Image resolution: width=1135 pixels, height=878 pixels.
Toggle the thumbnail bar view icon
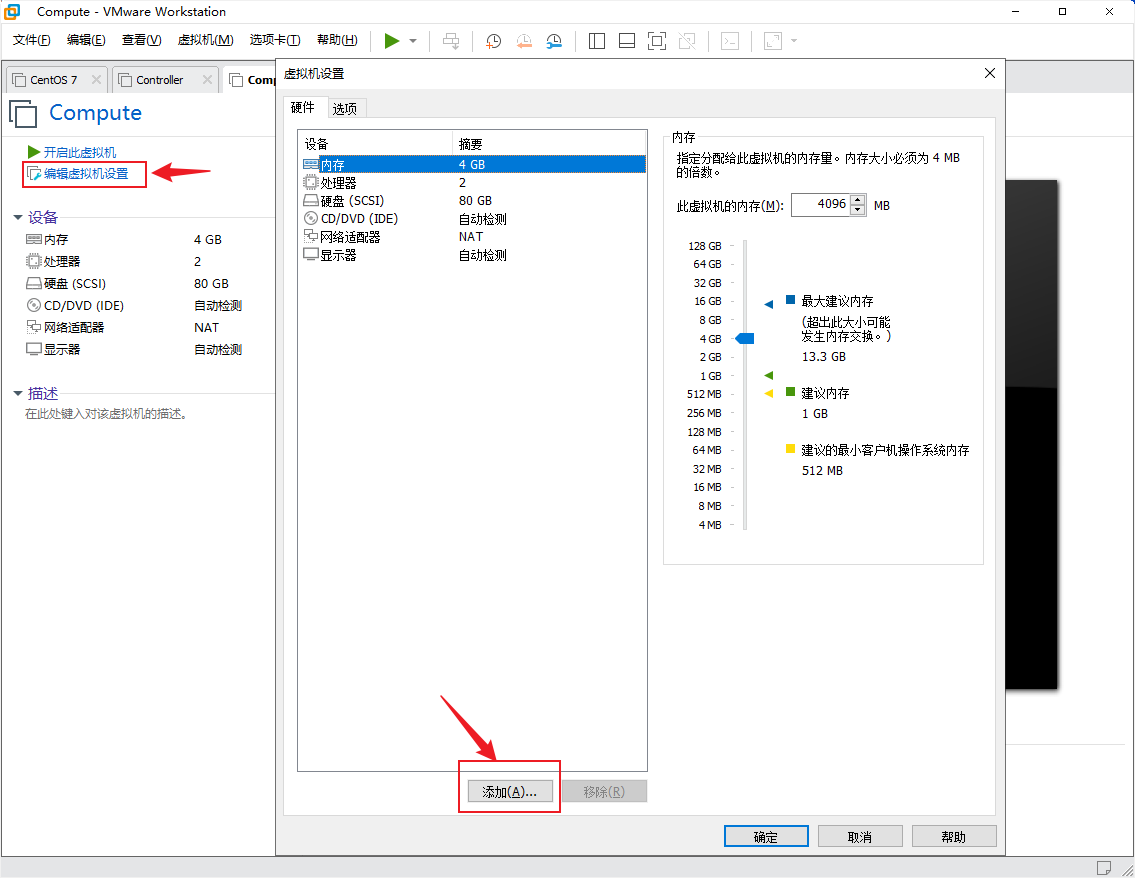(x=627, y=41)
